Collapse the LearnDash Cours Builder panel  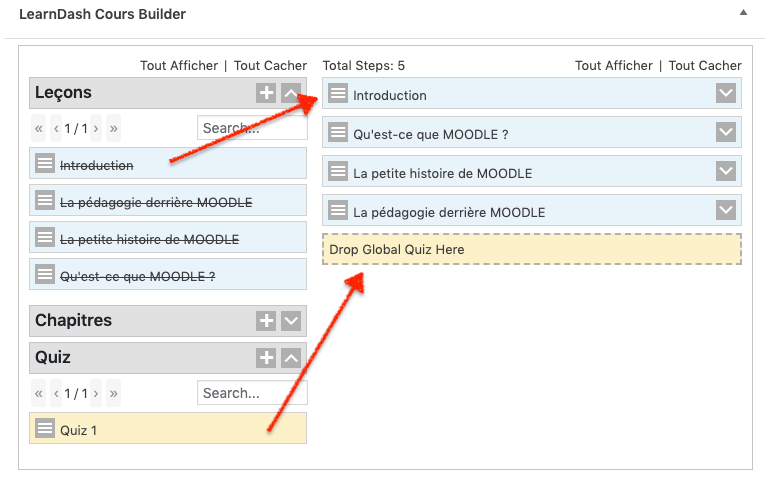tap(743, 13)
